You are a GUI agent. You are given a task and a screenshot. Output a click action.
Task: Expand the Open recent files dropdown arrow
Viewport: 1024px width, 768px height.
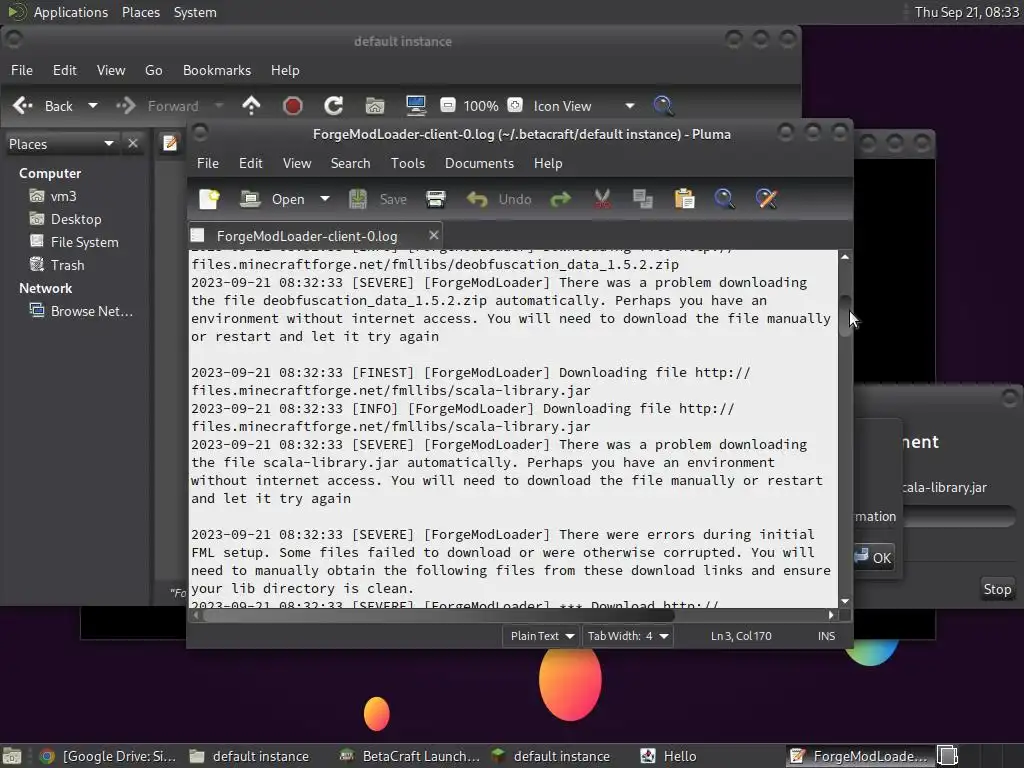click(325, 199)
